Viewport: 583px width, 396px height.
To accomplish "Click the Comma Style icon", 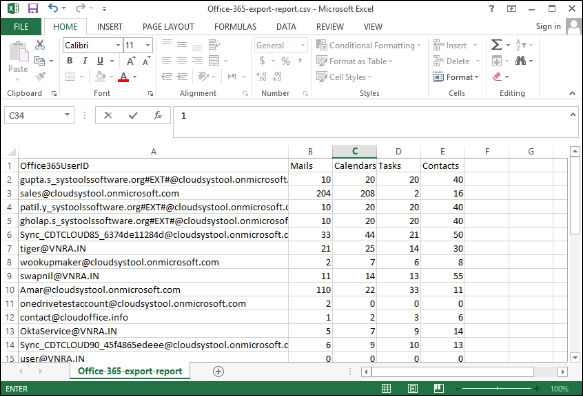I will click(x=300, y=61).
